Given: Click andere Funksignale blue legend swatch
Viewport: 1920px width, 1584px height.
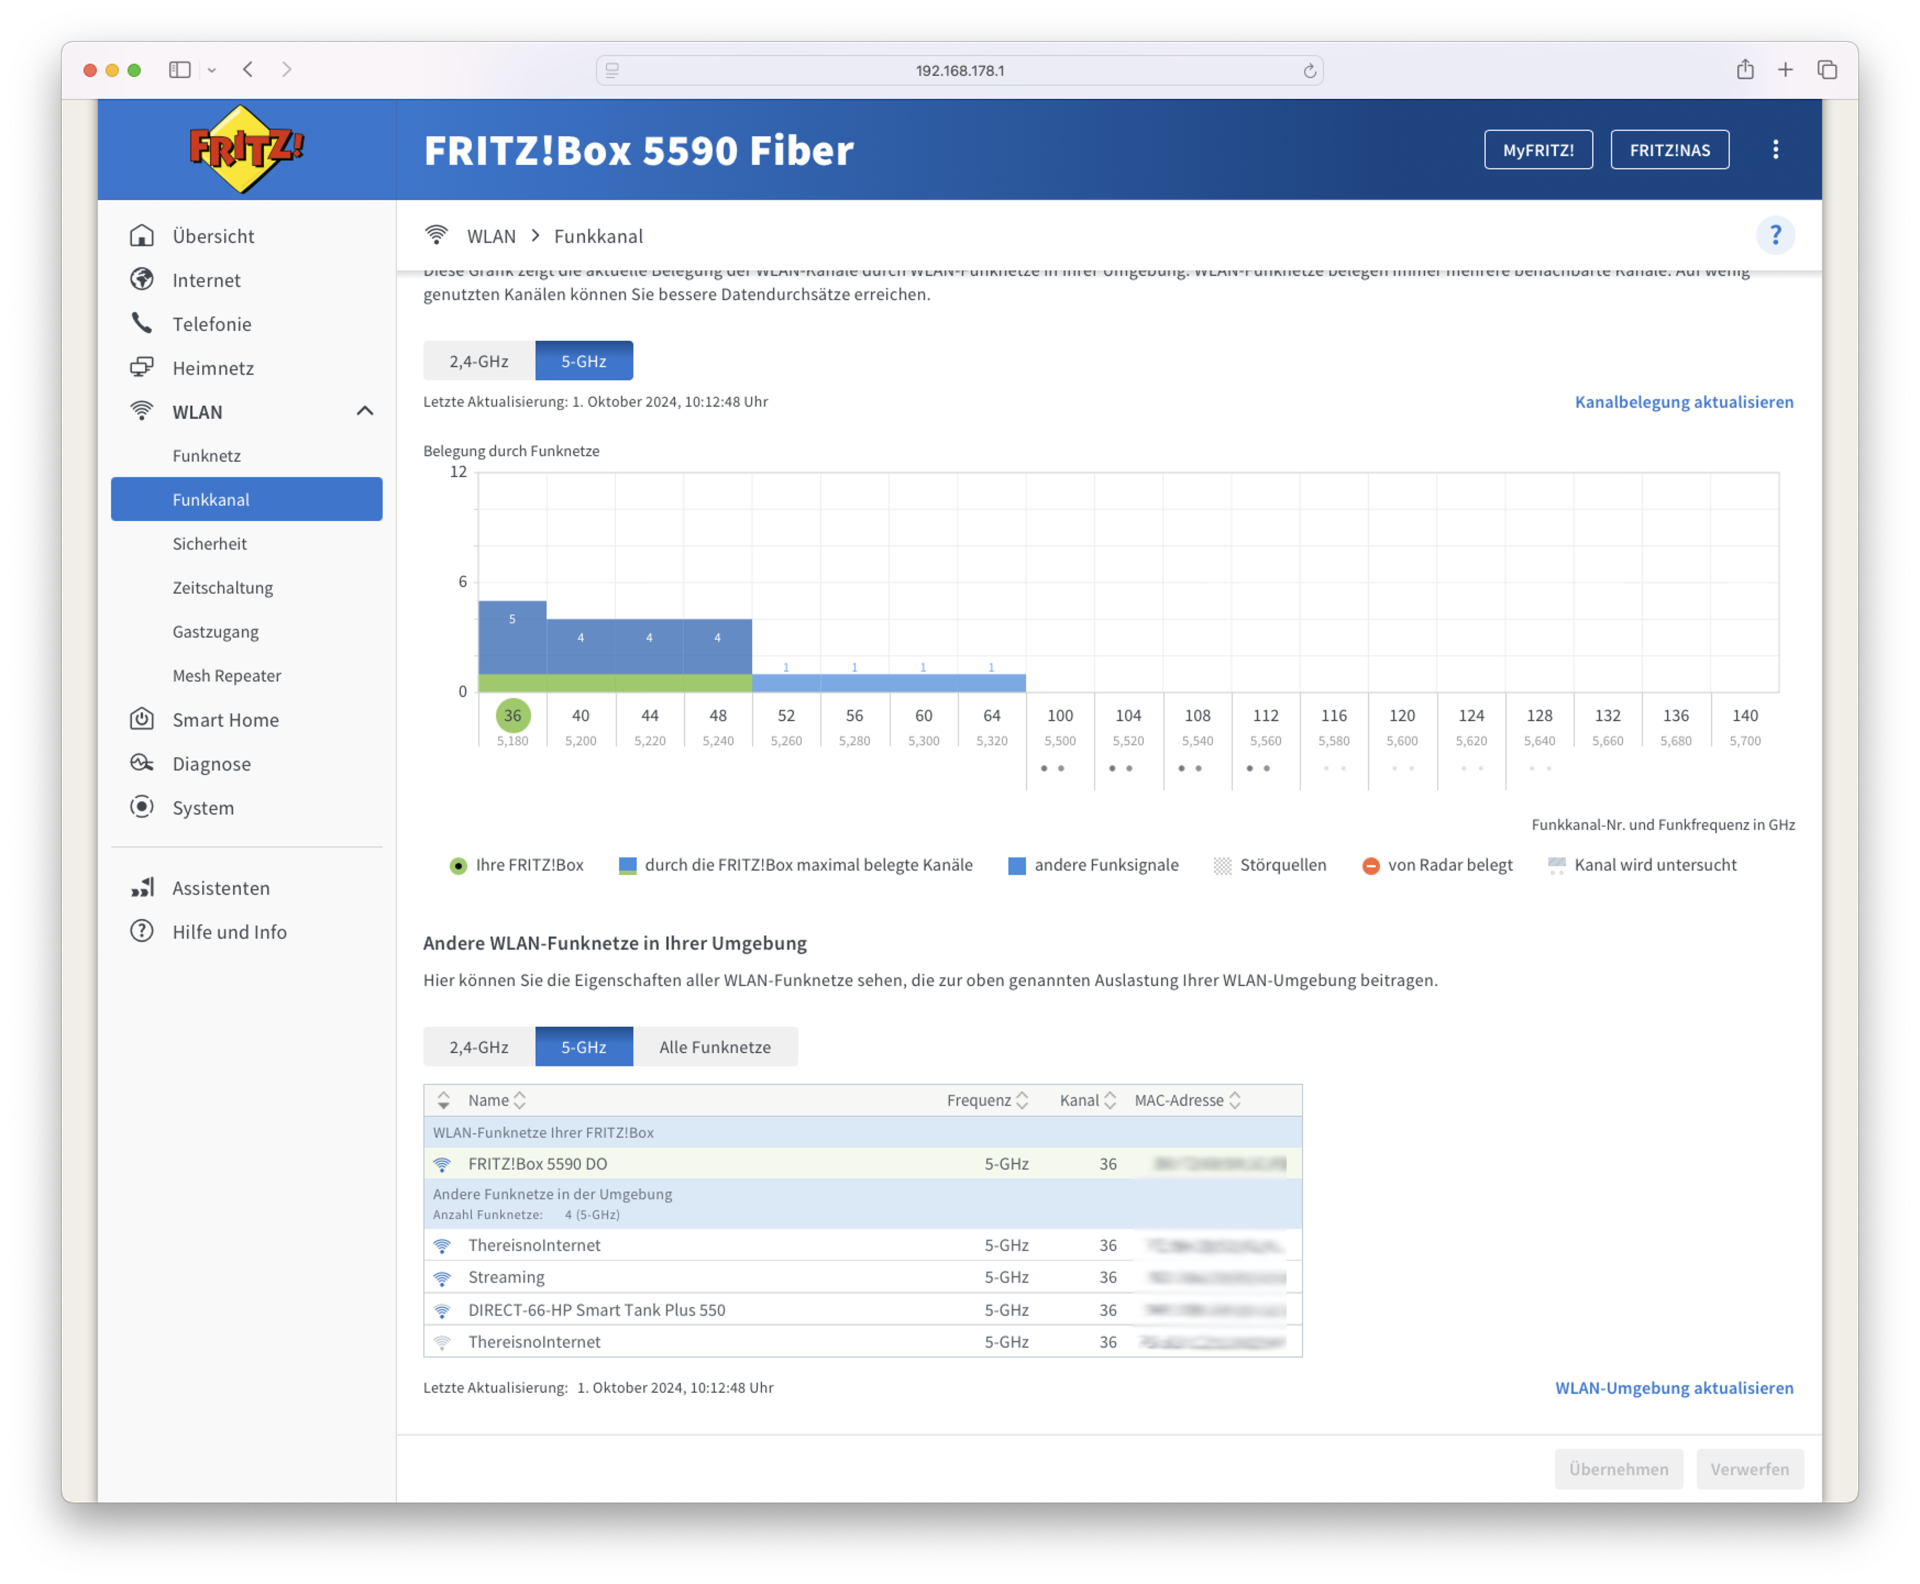Looking at the screenshot, I should (1016, 865).
